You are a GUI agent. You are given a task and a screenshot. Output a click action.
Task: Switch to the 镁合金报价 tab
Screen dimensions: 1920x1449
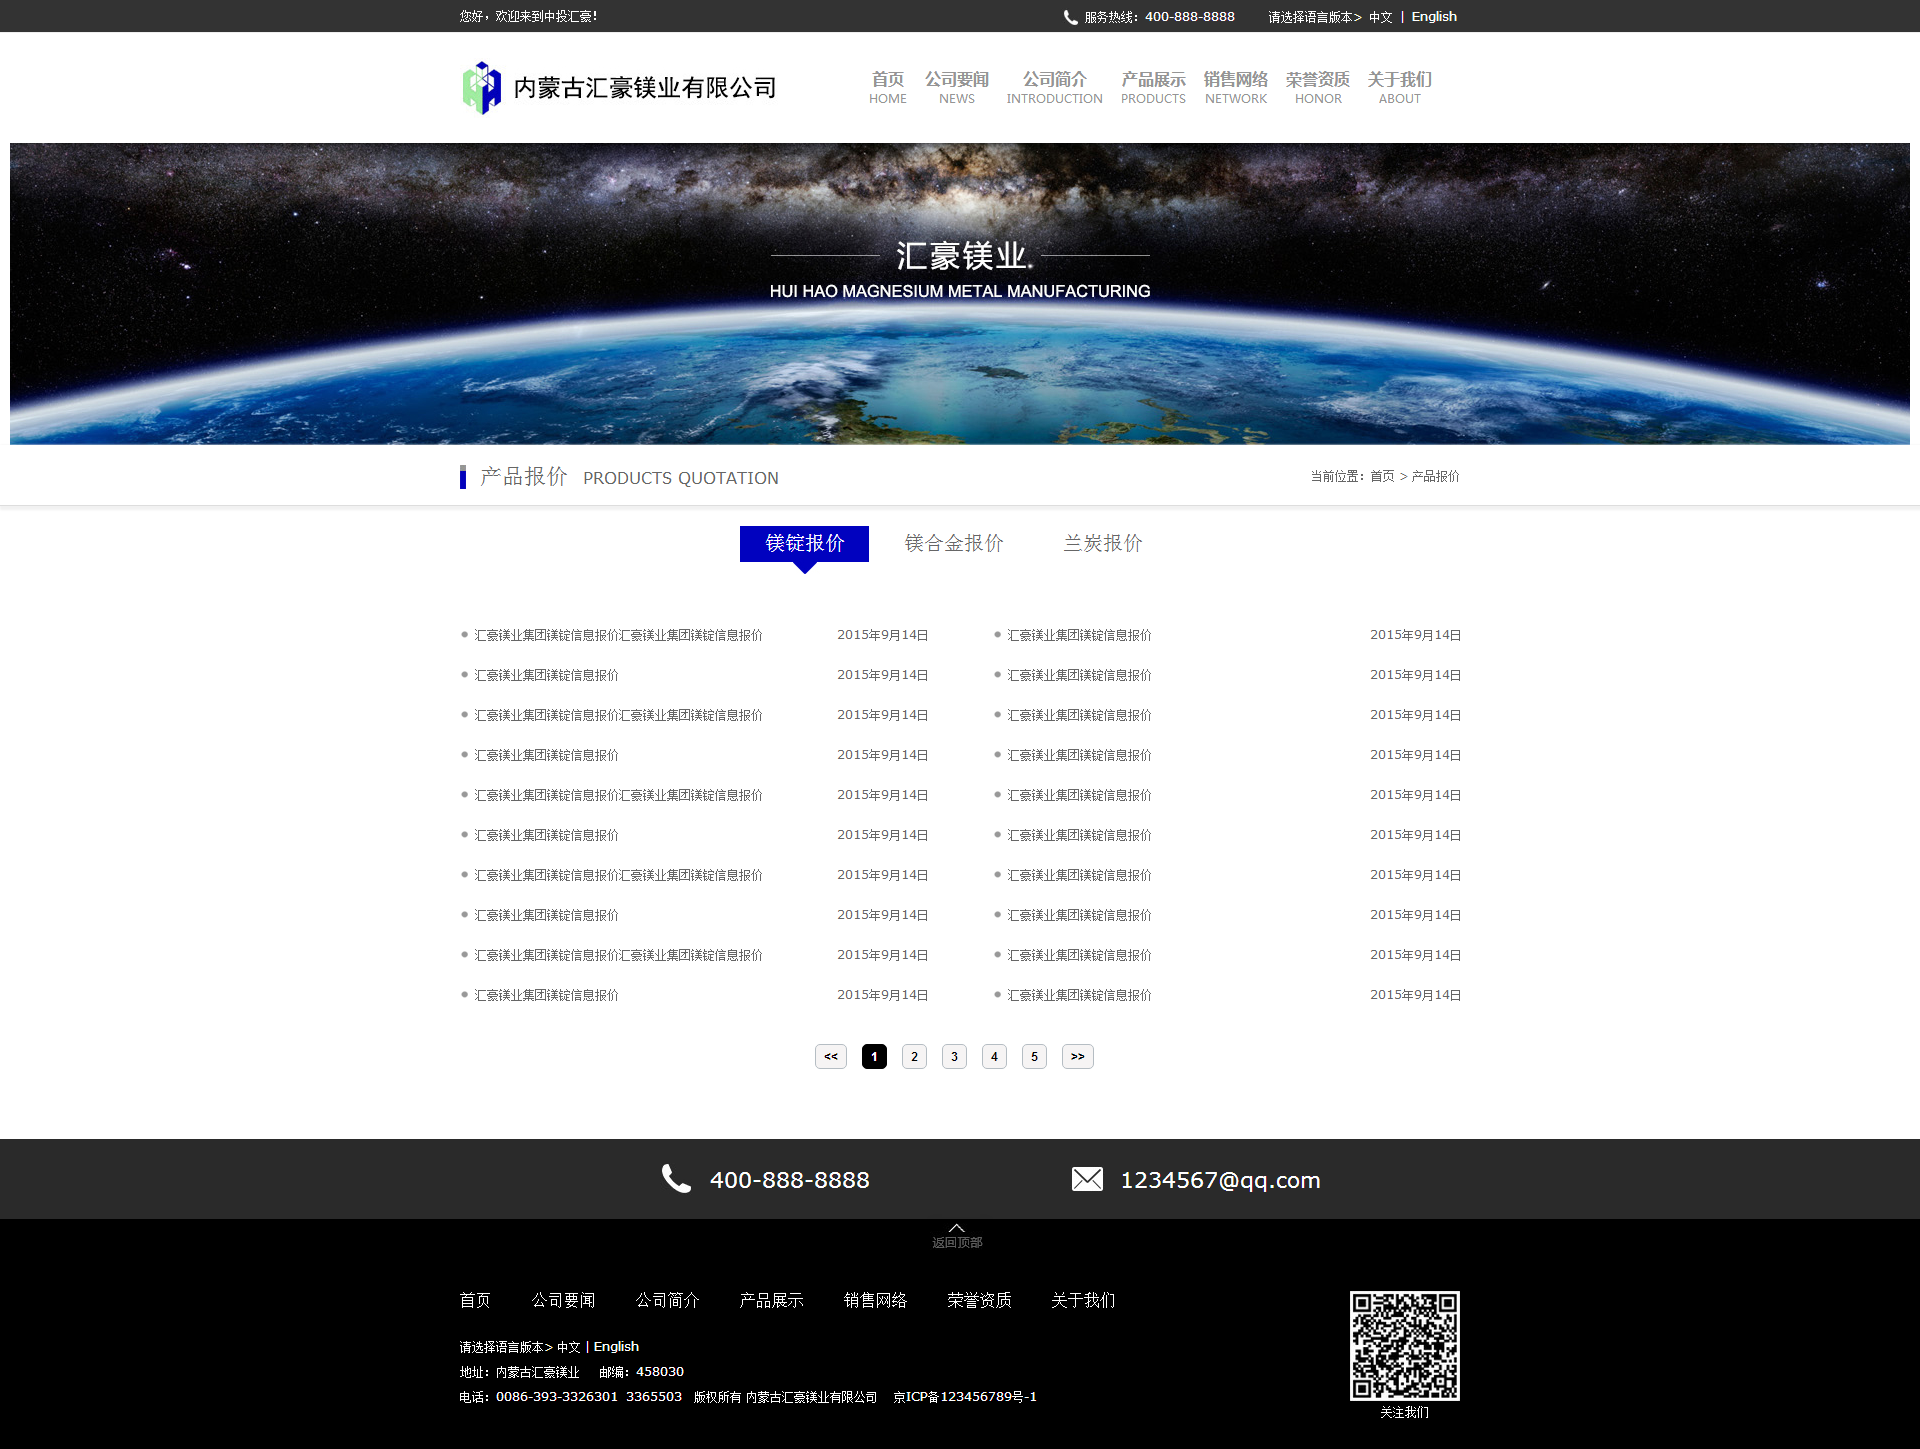pos(954,543)
